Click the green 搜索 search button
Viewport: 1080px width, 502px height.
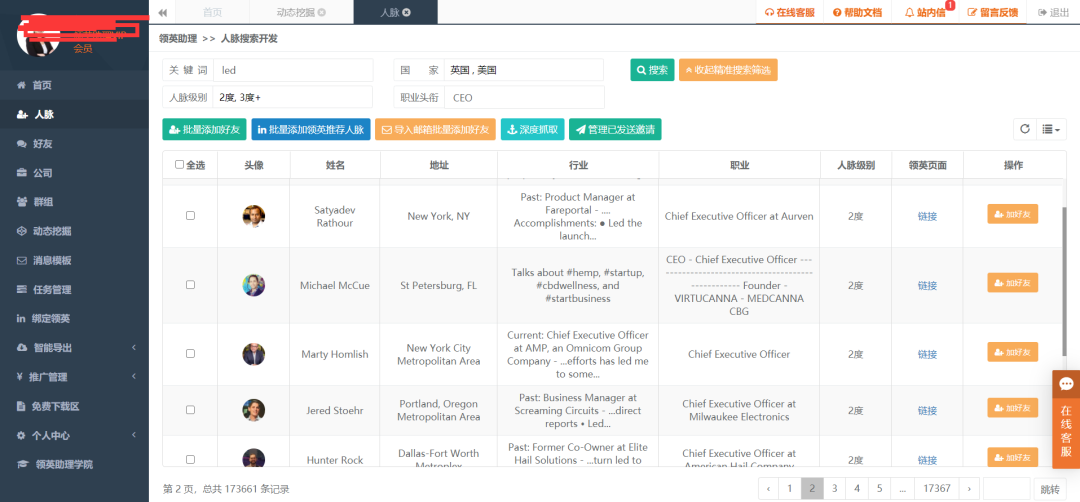pos(652,70)
